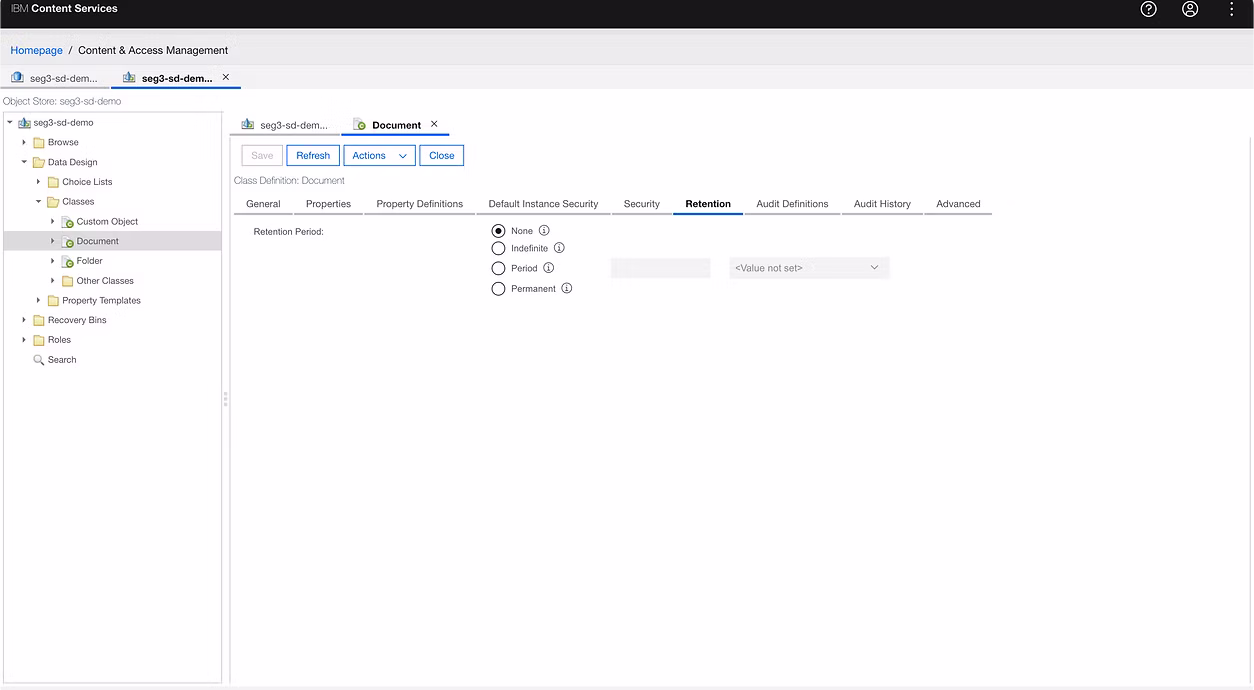Click the Choice Lists folder icon

click(53, 182)
